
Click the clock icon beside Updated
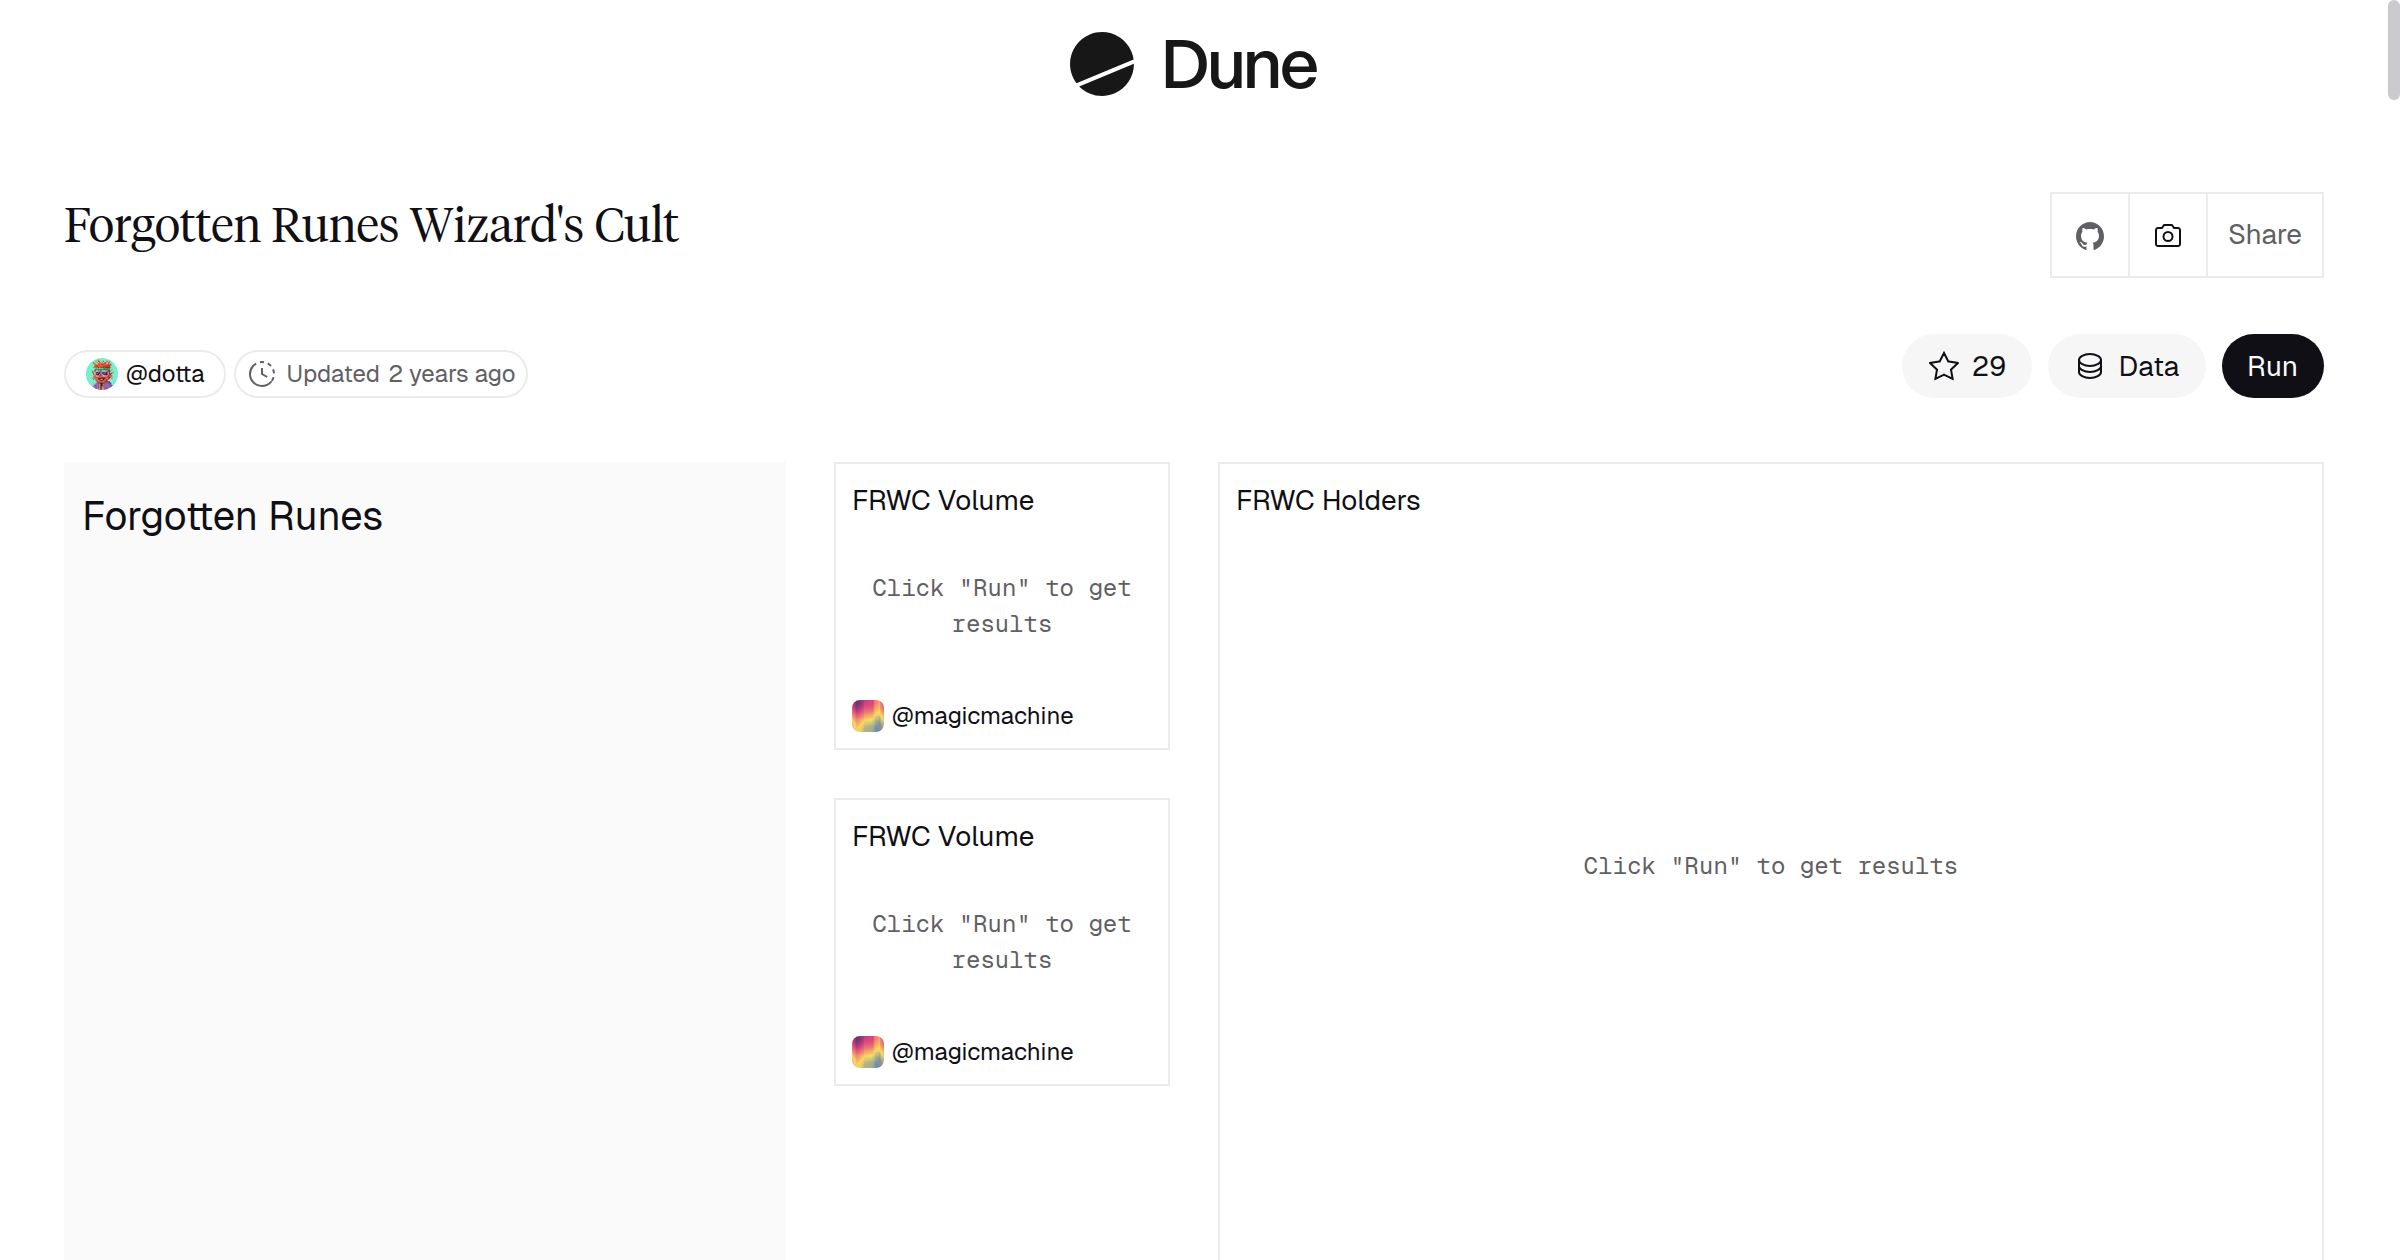262,374
